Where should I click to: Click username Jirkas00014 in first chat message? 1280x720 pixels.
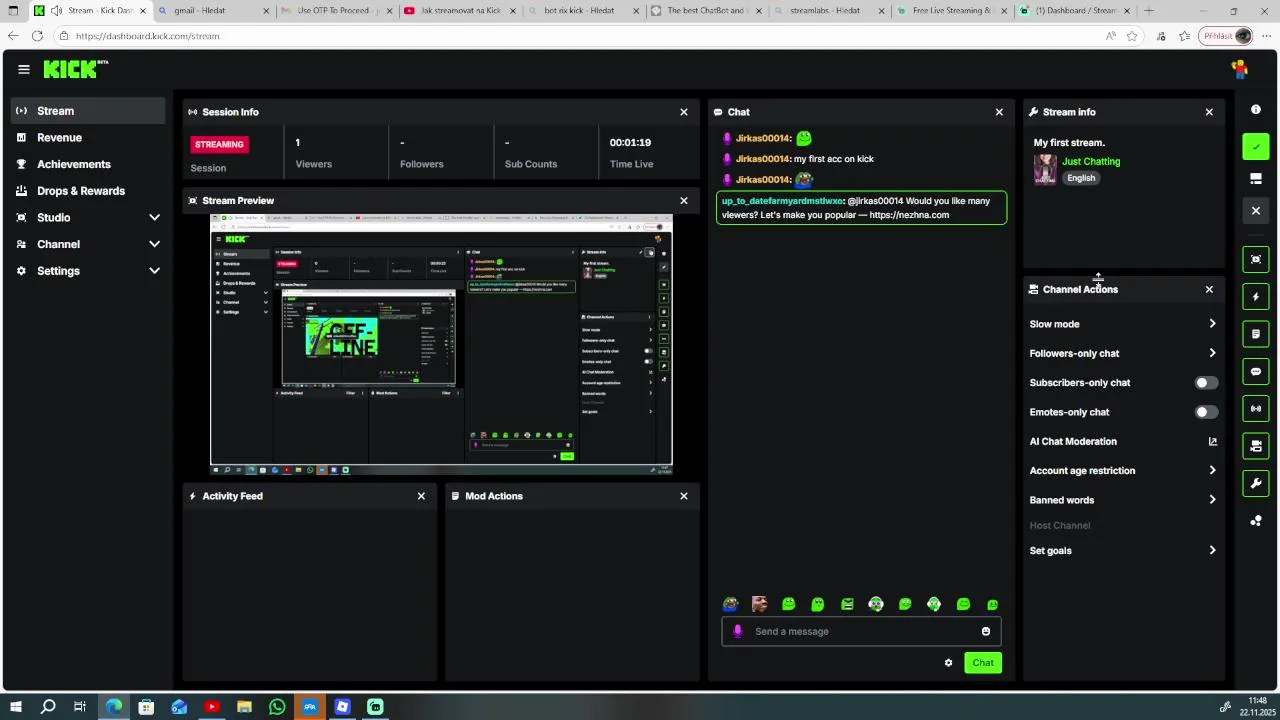coord(763,139)
